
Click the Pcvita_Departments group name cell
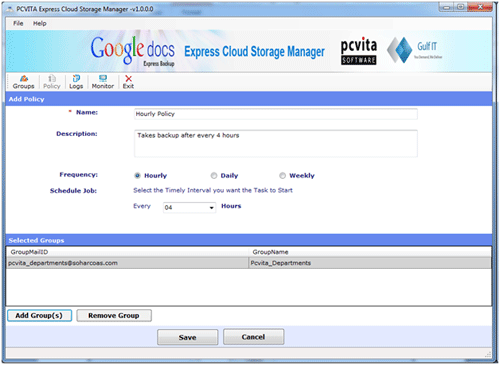(370, 263)
